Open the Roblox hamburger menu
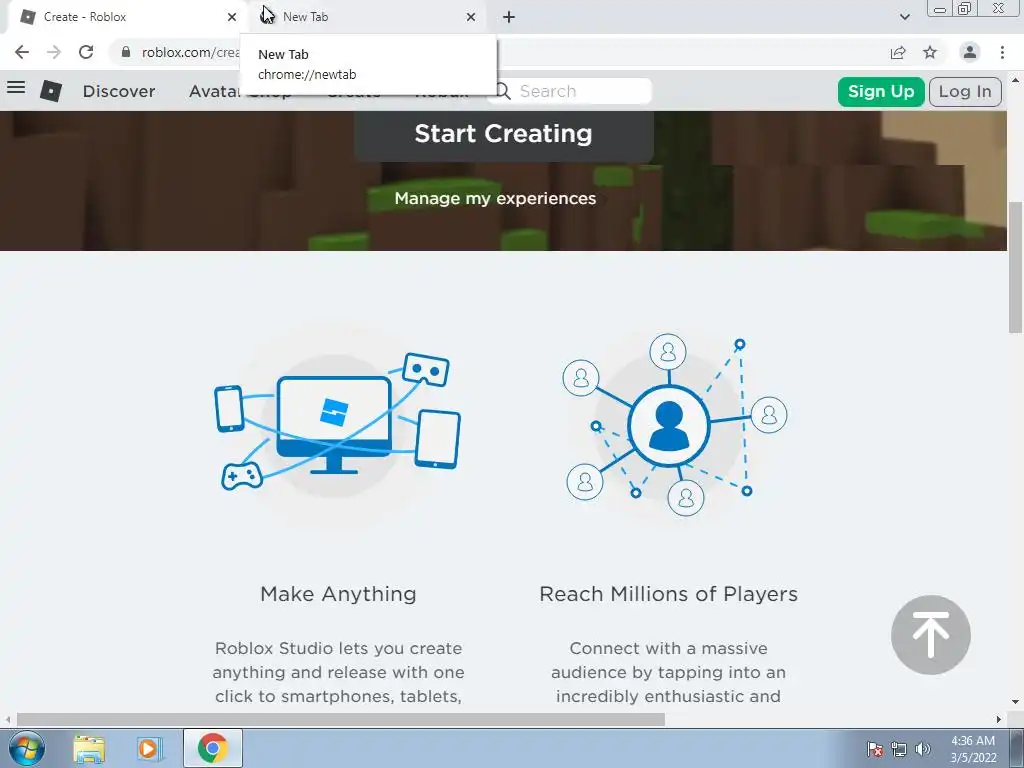 (x=16, y=88)
